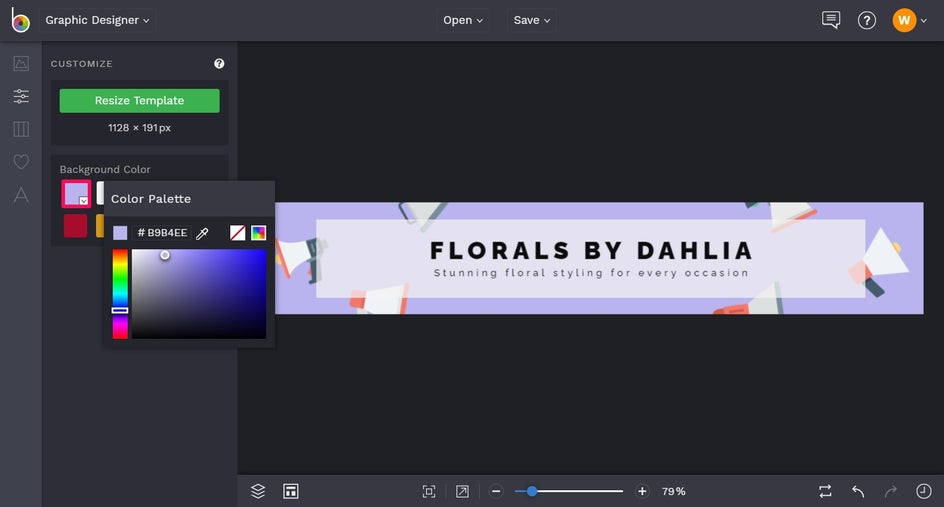944x507 pixels.
Task: Select the dark red background color swatch
Action: pyautogui.click(x=75, y=226)
